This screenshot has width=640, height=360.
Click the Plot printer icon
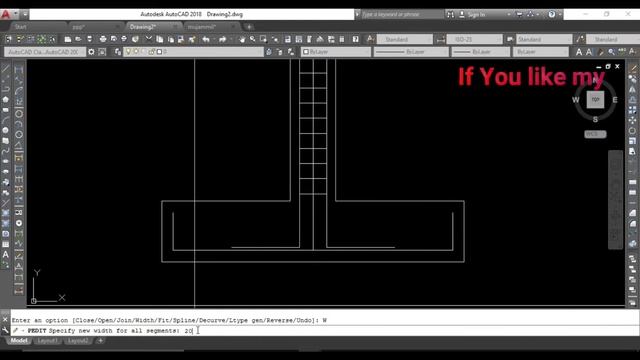coord(103,39)
